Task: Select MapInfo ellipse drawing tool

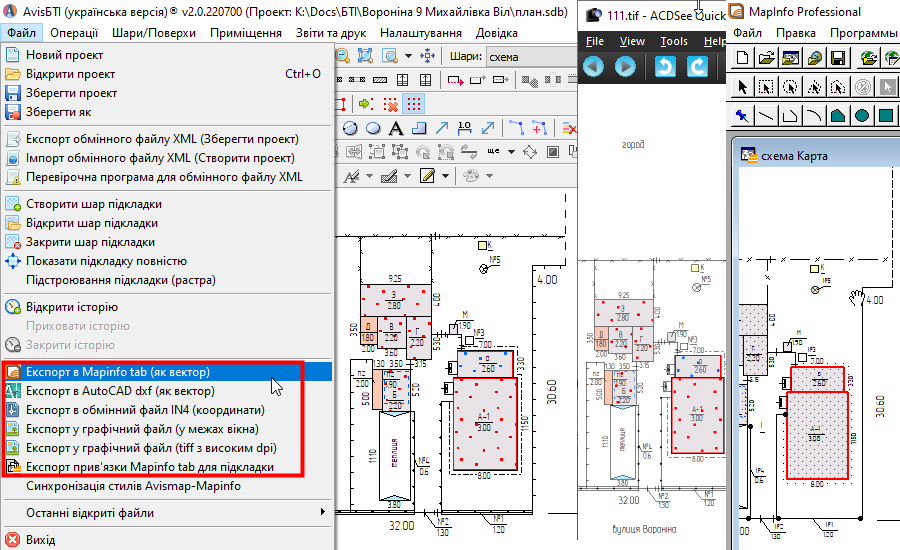Action: coord(862,116)
